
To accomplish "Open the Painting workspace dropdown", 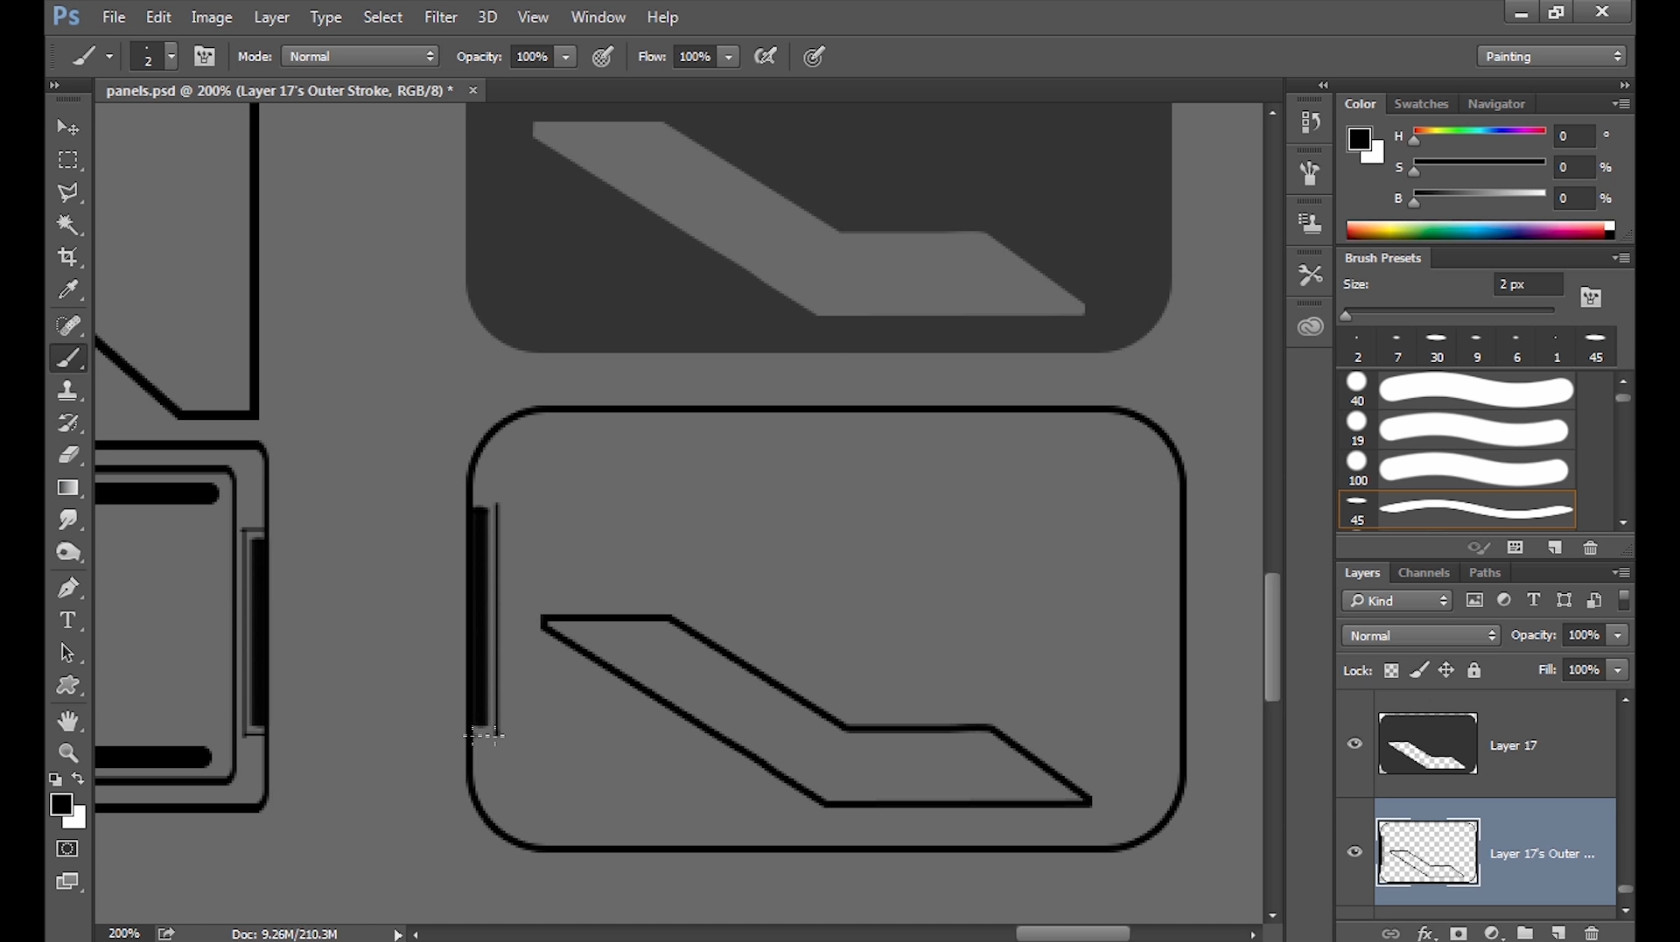I will click(1551, 57).
